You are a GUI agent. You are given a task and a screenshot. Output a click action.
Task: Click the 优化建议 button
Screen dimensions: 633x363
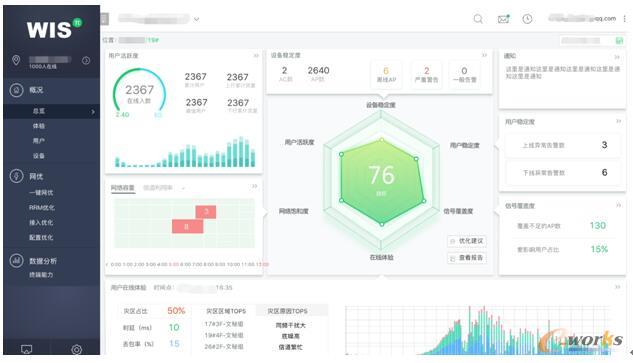(x=467, y=241)
